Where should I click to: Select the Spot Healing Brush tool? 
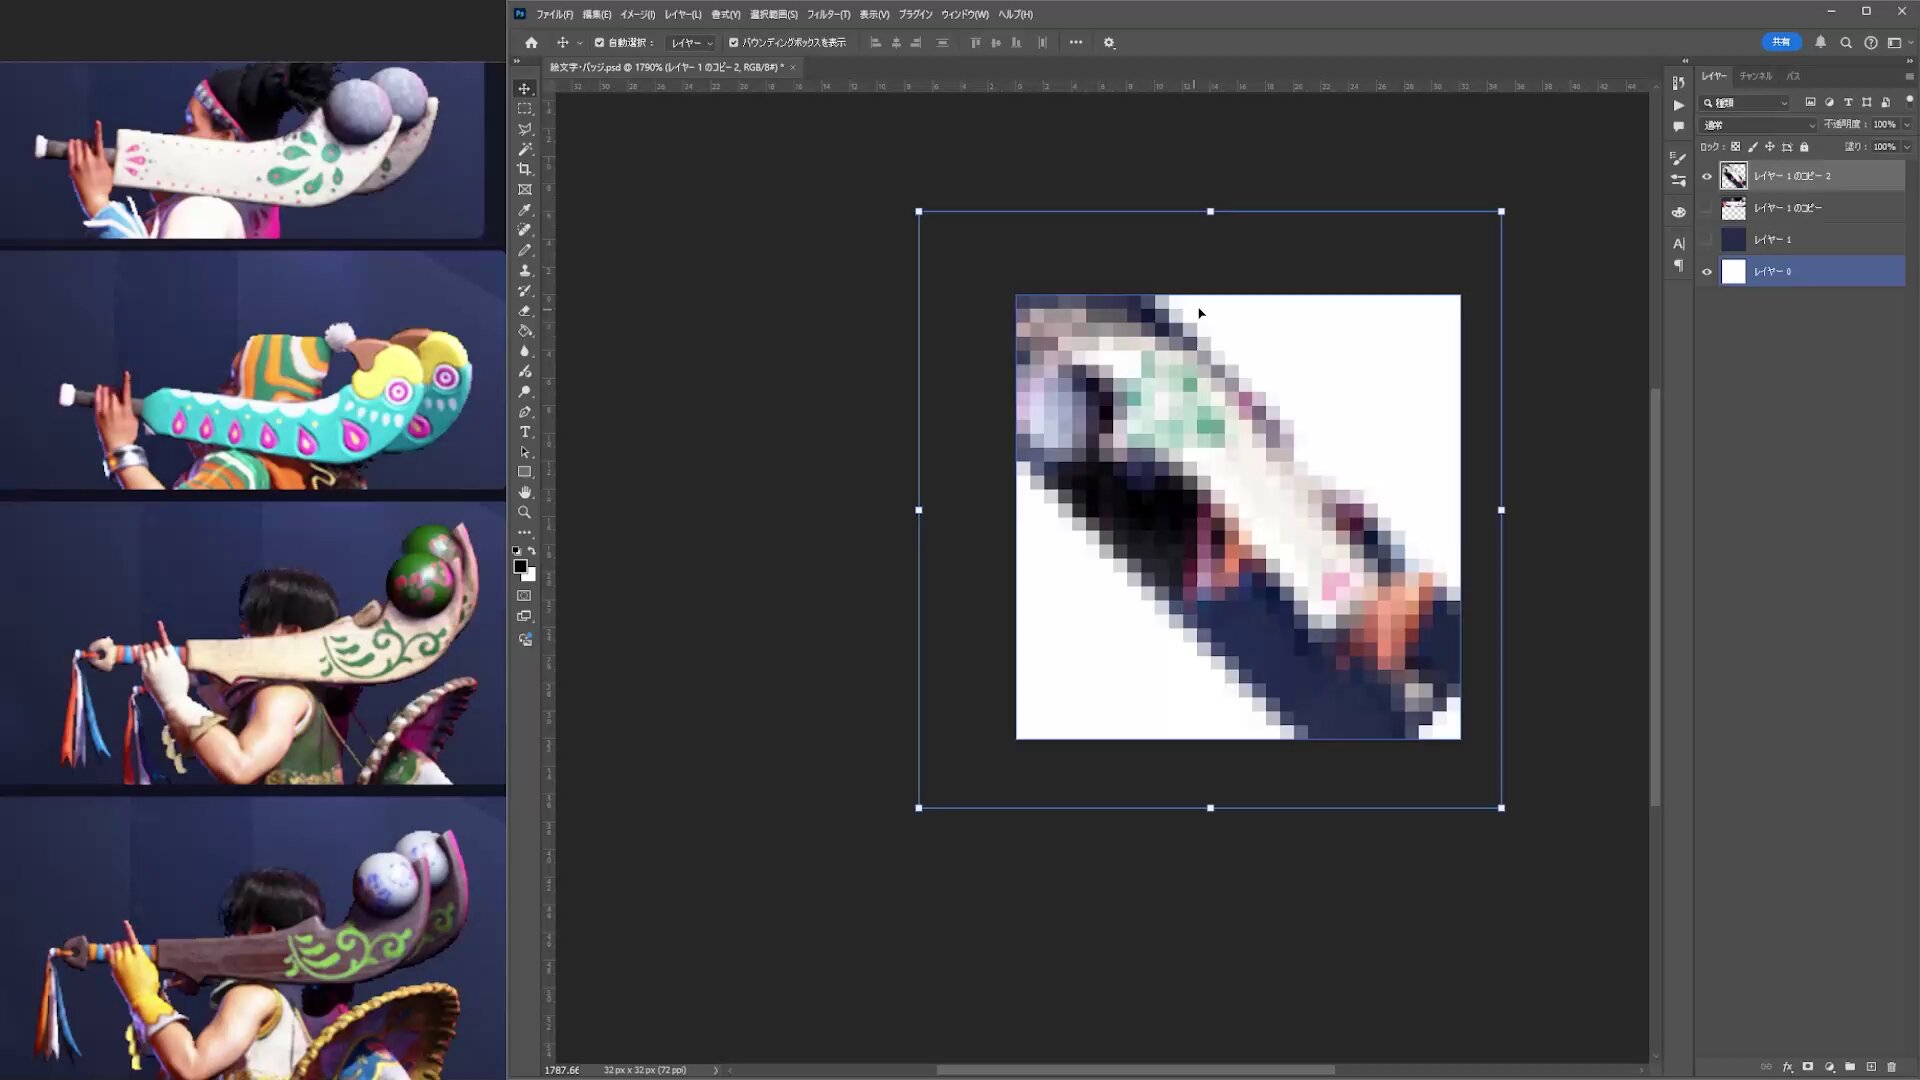point(524,230)
